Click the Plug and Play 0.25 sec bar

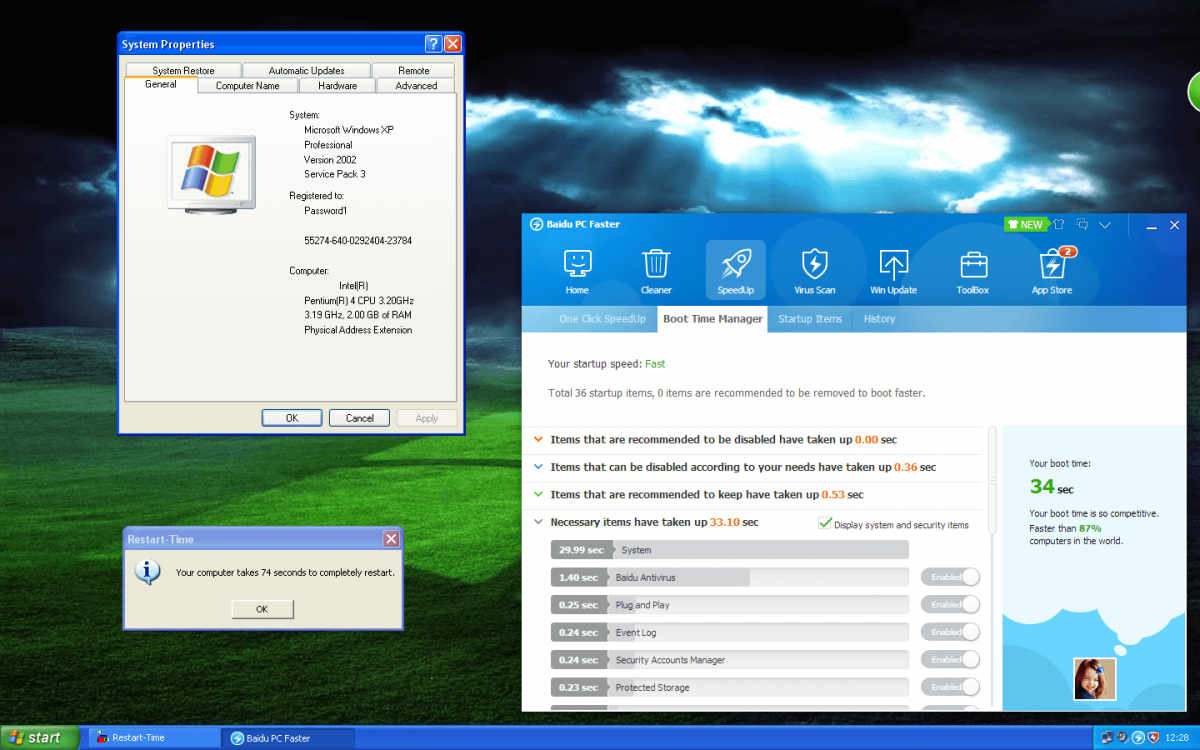coord(729,605)
